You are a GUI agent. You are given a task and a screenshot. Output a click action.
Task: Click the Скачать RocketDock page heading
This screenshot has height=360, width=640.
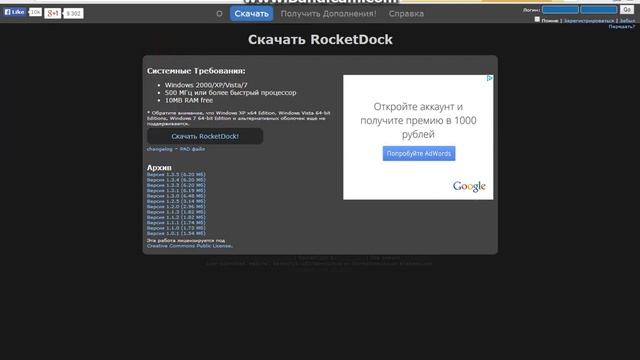[320, 40]
